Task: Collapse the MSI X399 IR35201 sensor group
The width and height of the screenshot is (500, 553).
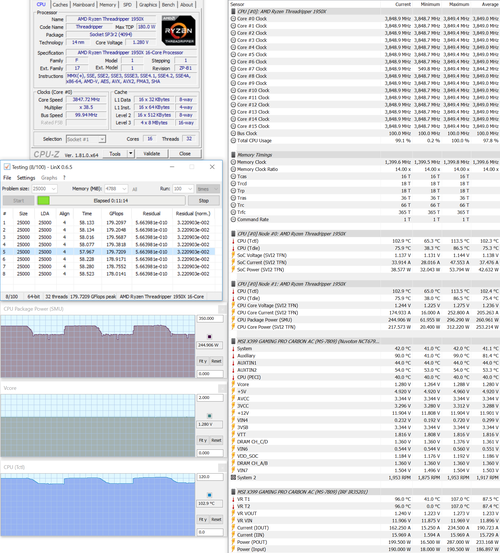Action: [x=233, y=492]
